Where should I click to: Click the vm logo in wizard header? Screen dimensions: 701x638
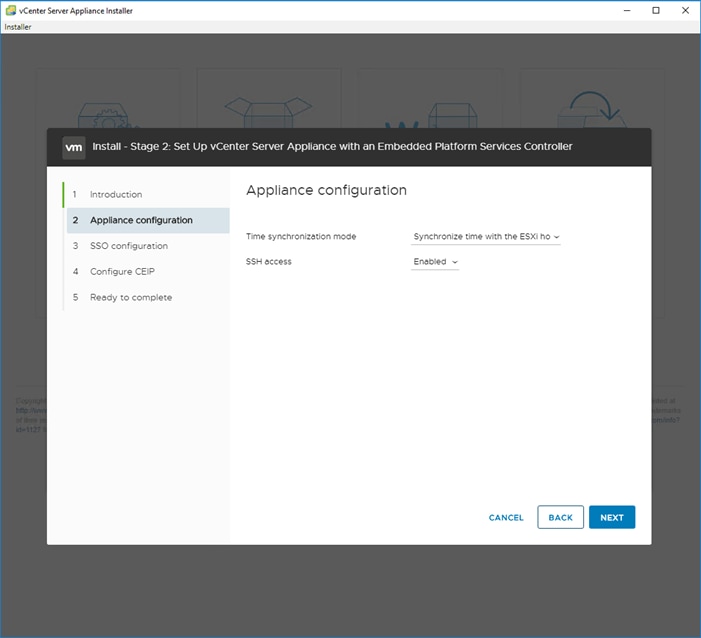(74, 147)
